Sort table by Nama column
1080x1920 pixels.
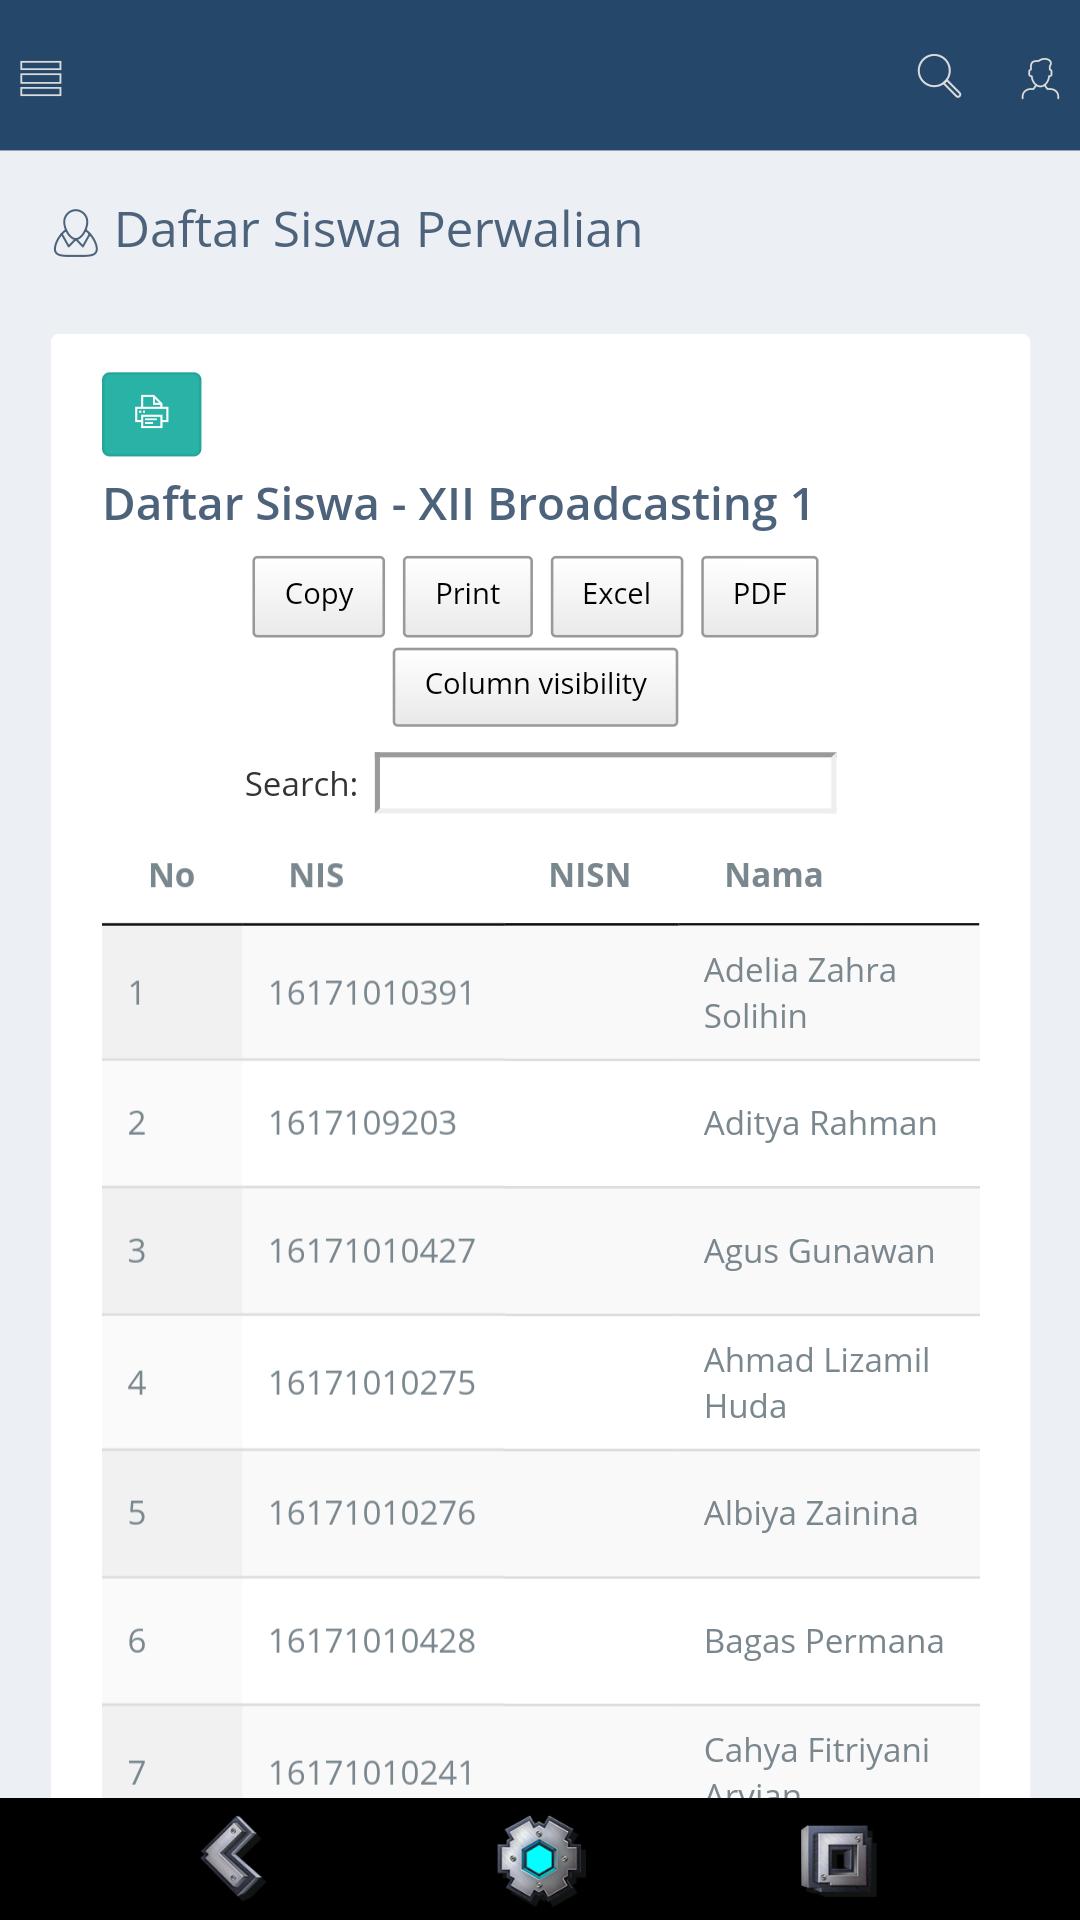tap(773, 876)
